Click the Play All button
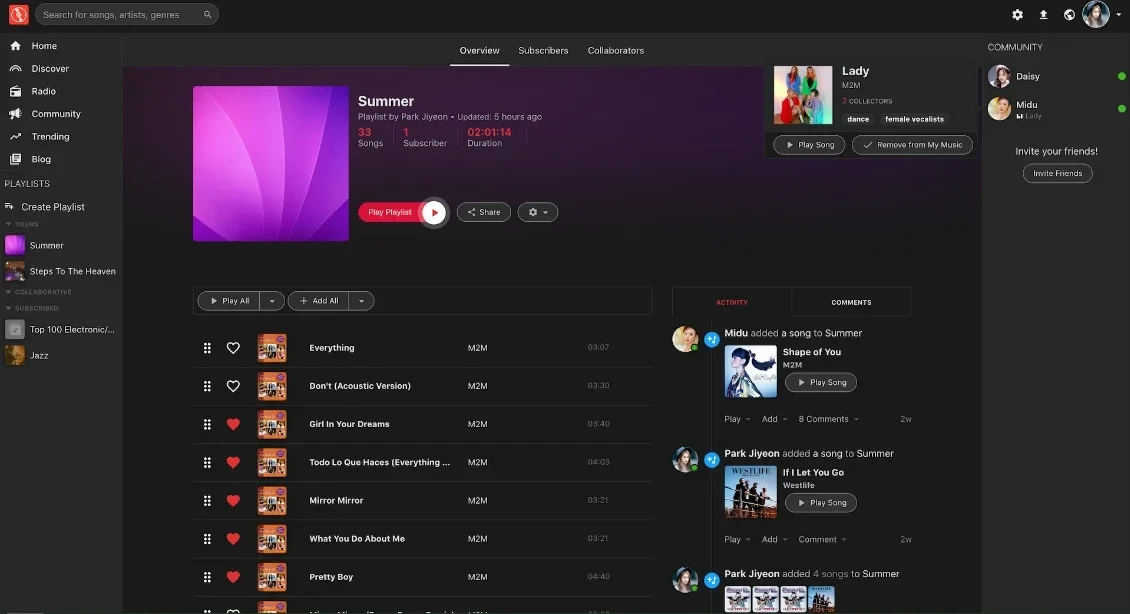 (x=229, y=301)
